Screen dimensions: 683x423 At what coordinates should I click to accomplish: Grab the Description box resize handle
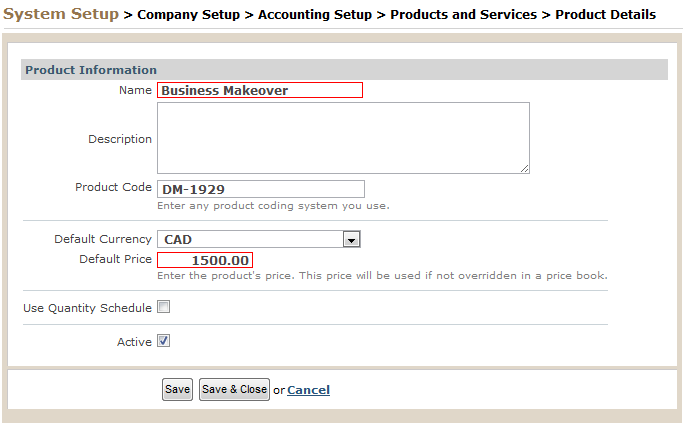524,169
